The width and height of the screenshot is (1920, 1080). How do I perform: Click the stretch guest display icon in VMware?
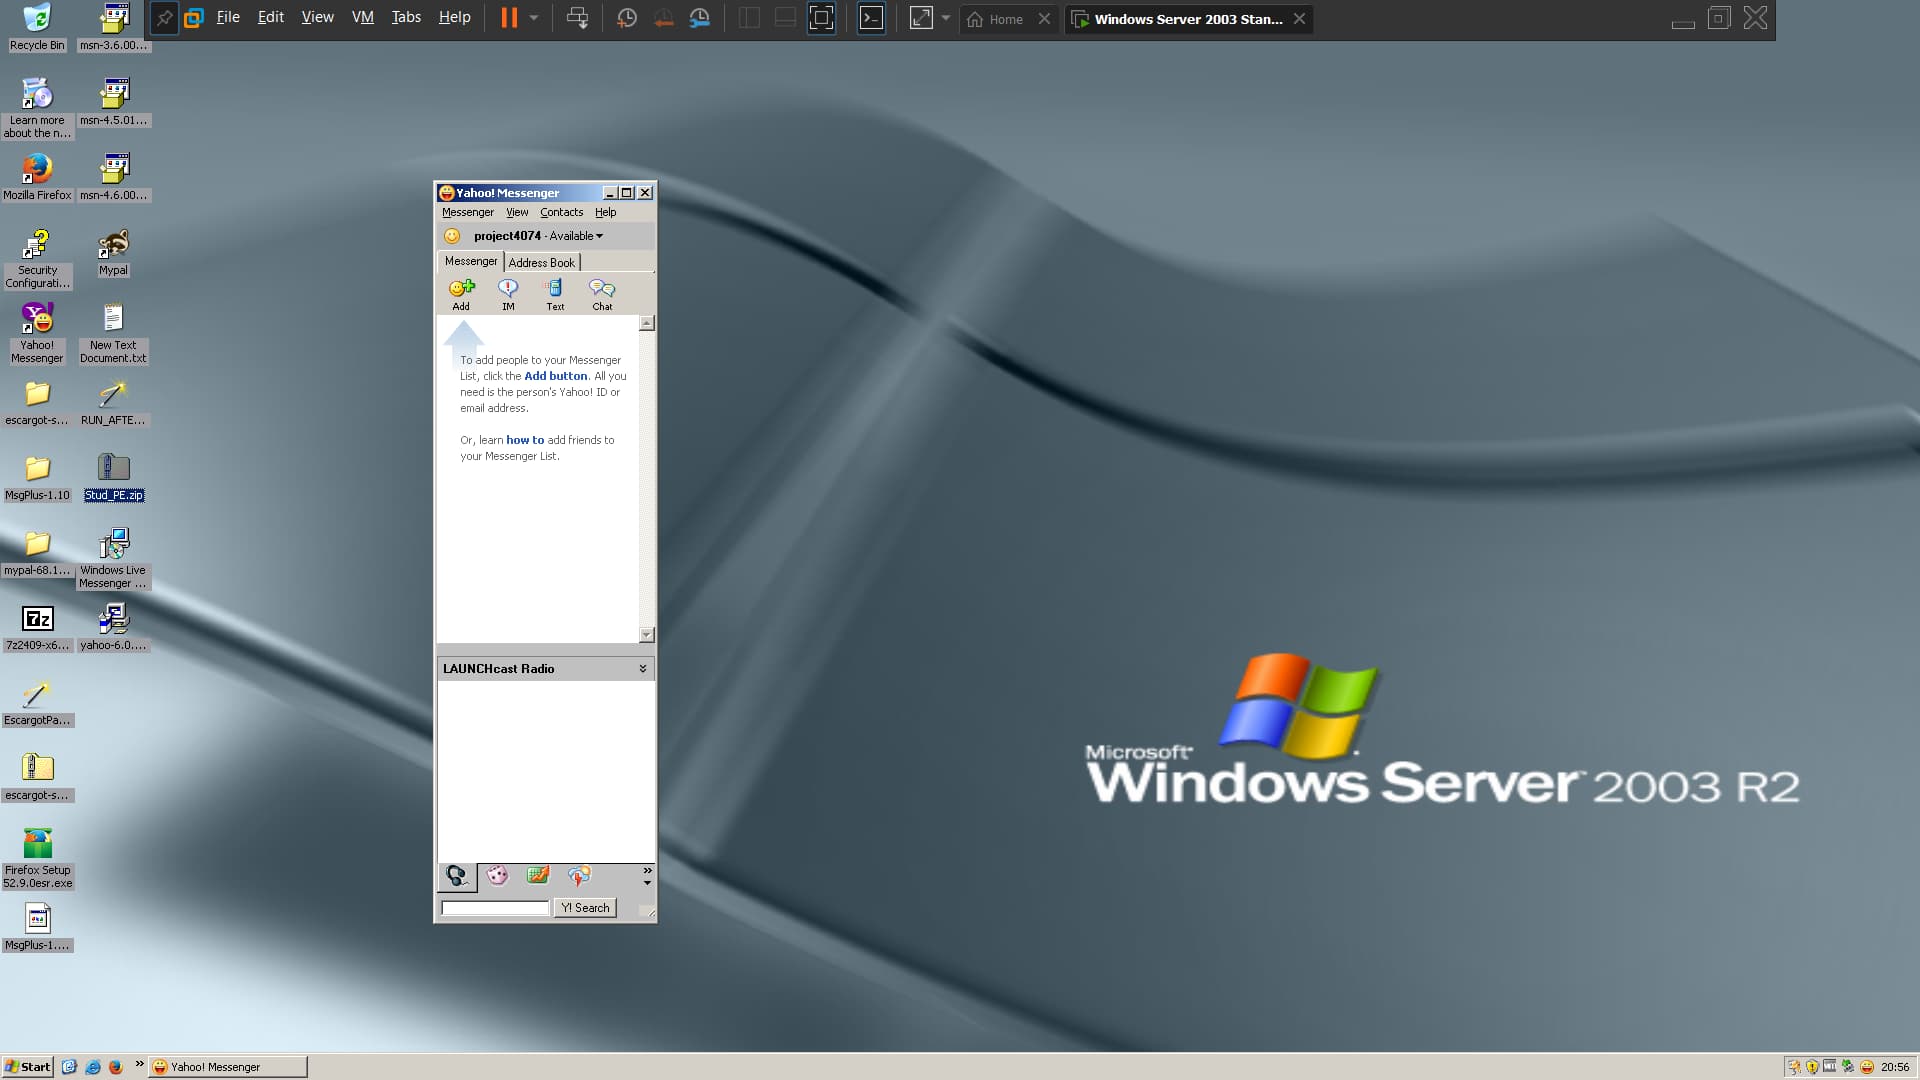click(921, 18)
